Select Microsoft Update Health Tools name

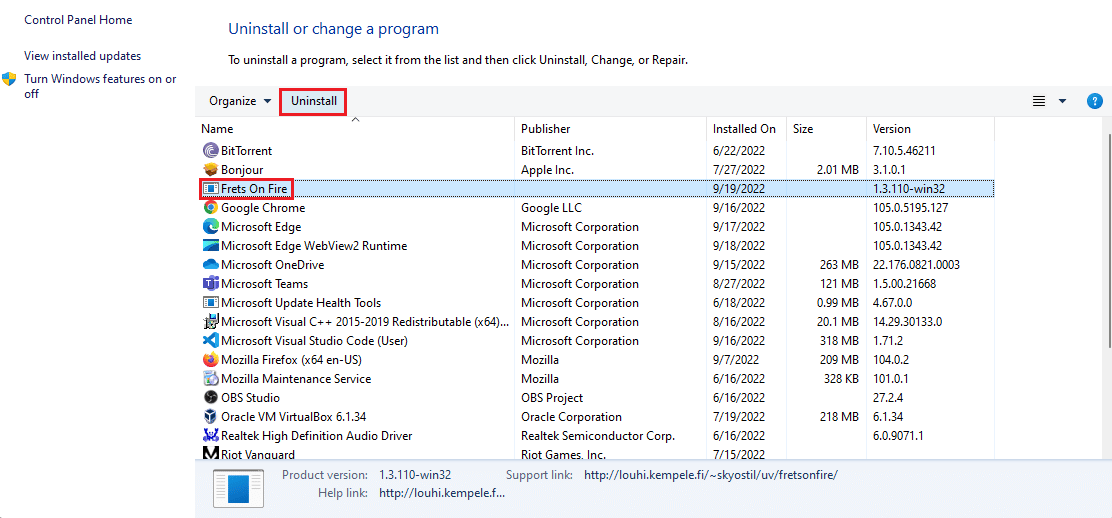(301, 303)
